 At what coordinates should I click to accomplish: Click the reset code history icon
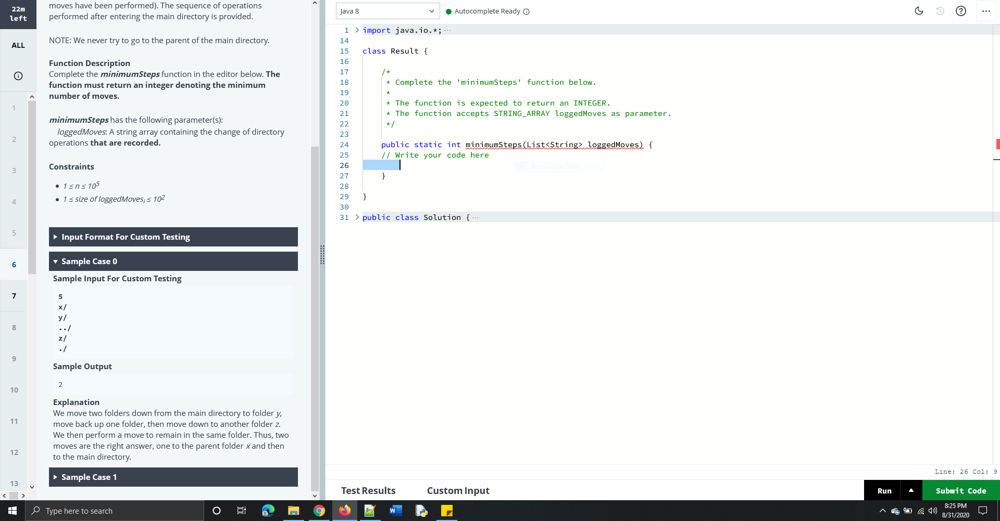(939, 11)
